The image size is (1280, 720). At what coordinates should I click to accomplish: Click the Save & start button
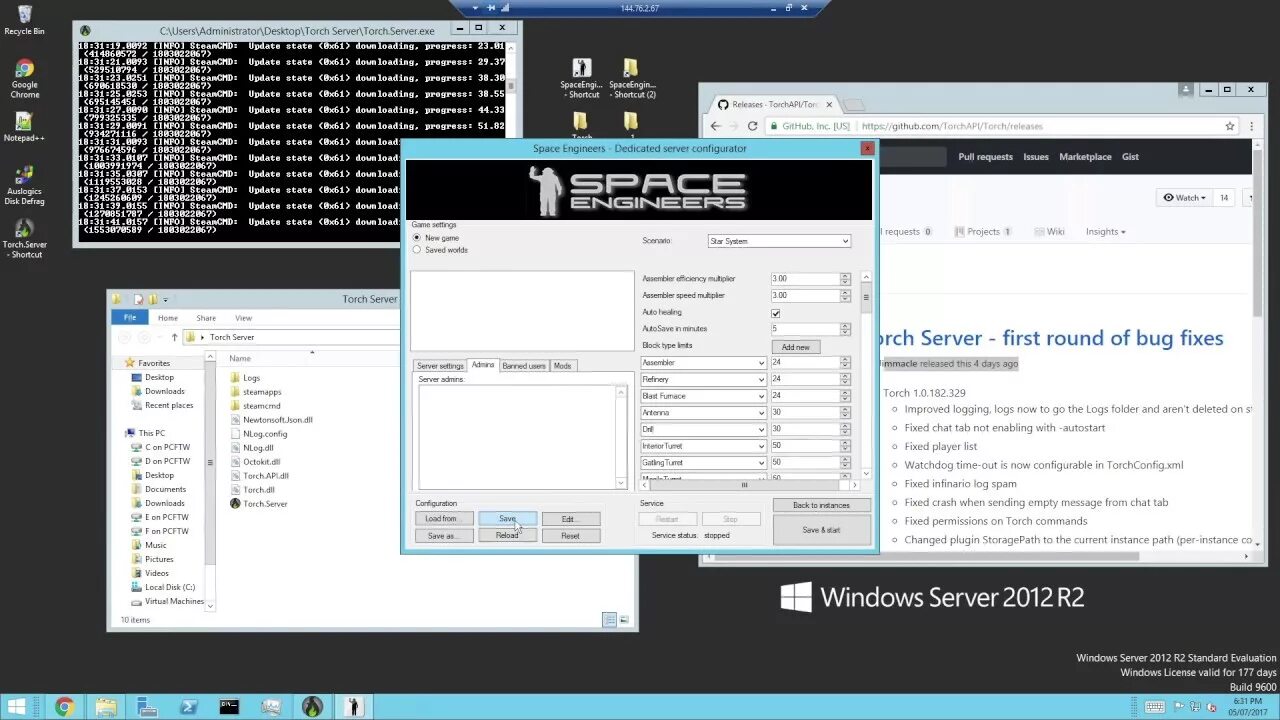pyautogui.click(x=821, y=530)
